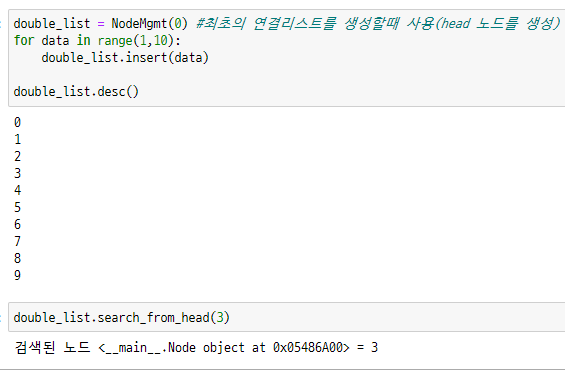Click the line 'double_list.desc()'
Image resolution: width=565 pixels, height=375 pixels.
click(x=76, y=92)
